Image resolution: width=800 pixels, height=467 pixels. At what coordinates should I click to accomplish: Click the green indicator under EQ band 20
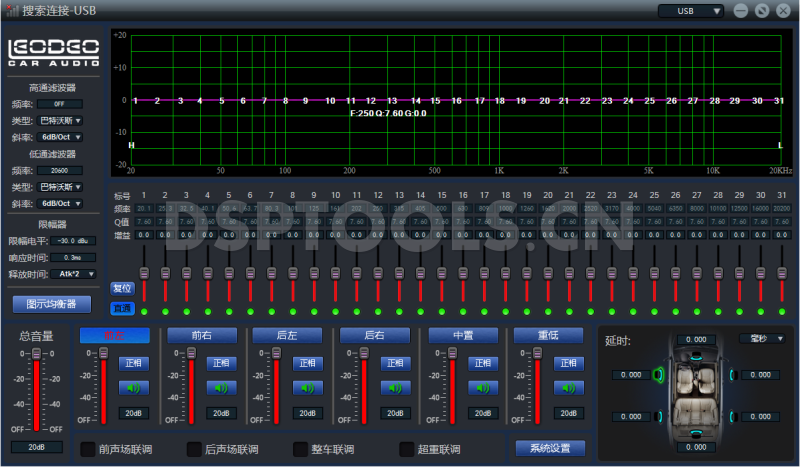click(x=548, y=311)
